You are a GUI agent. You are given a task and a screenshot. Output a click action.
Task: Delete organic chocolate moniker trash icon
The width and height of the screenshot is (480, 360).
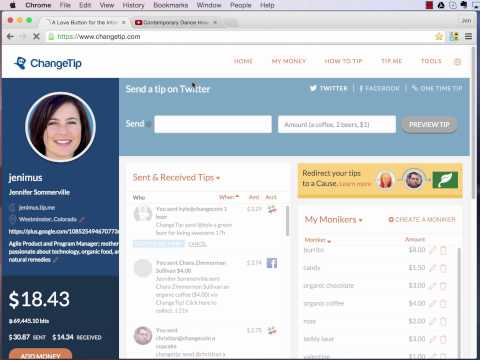pyautogui.click(x=443, y=286)
